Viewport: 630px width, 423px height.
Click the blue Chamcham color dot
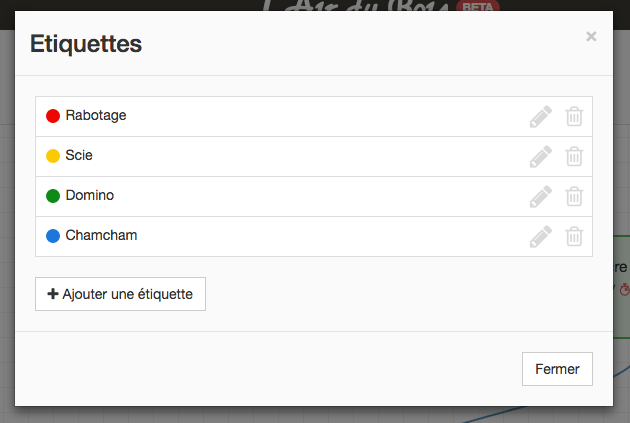coord(53,236)
